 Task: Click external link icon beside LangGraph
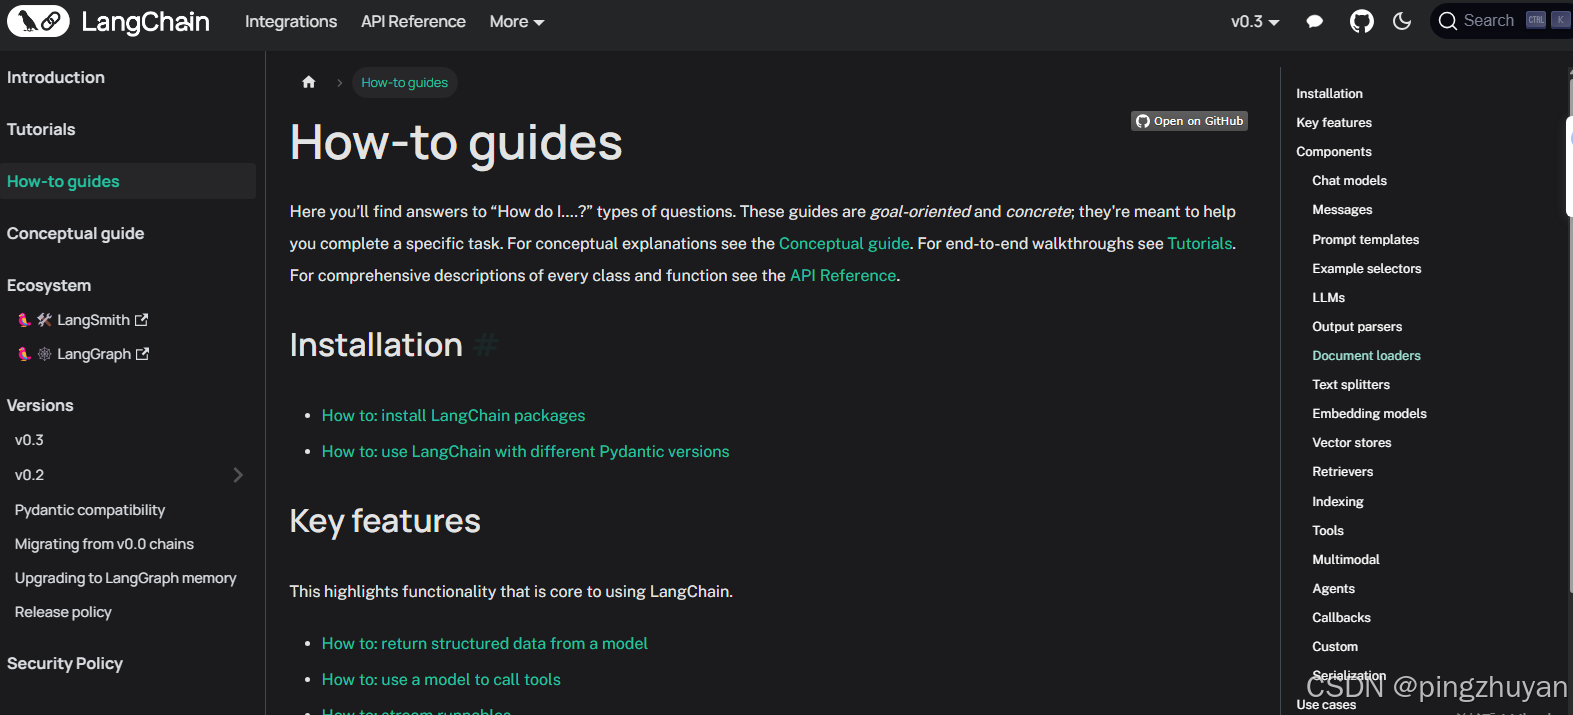tap(142, 354)
